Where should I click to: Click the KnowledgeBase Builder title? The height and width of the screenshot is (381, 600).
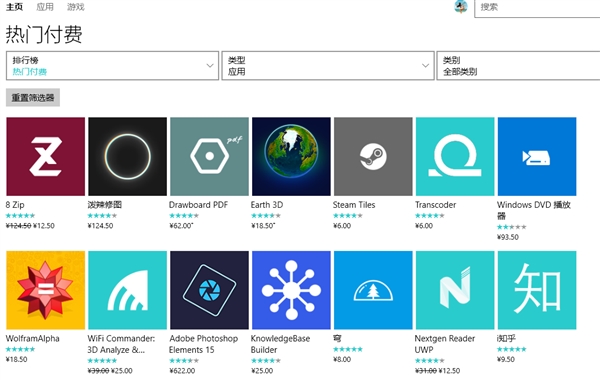click(280, 344)
